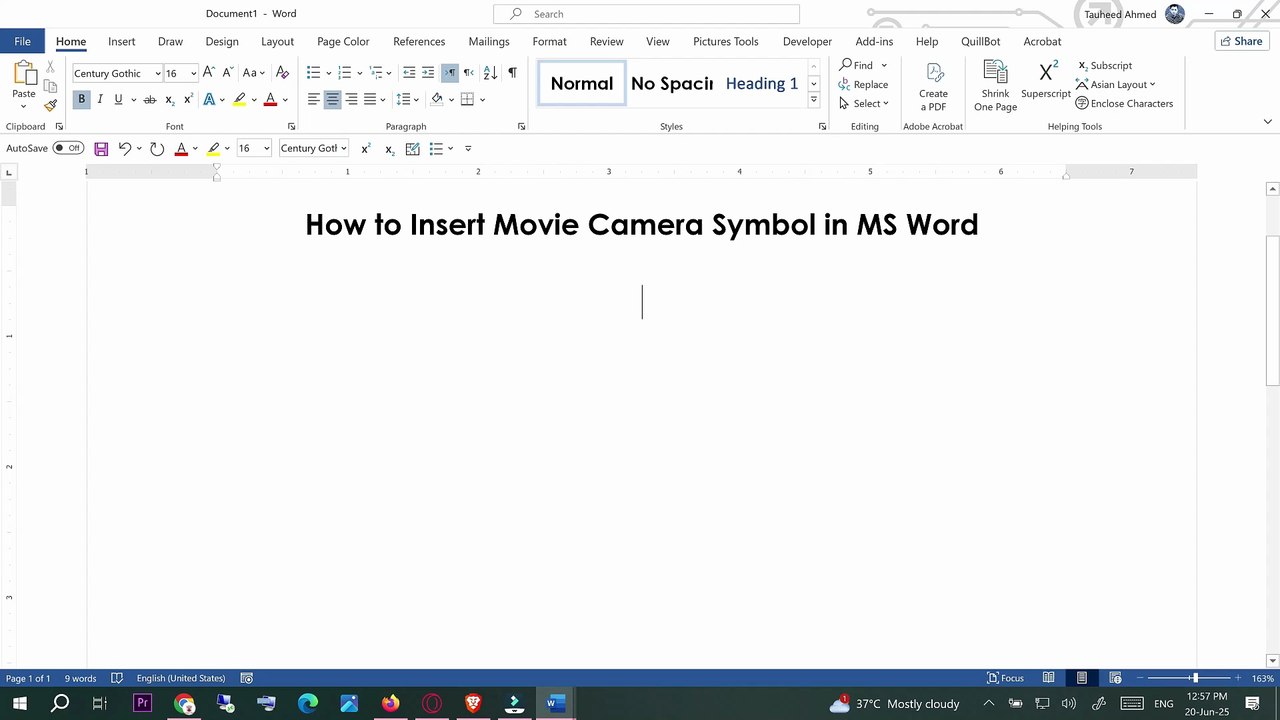
Task: Apply the red font color in the ribbon
Action: coord(270,99)
